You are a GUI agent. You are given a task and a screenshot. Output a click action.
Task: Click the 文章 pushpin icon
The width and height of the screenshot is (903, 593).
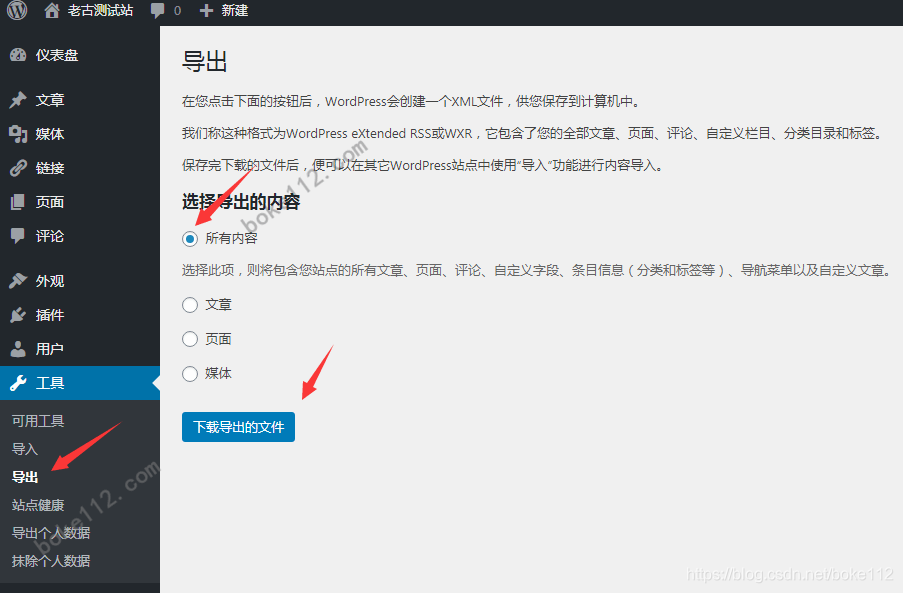point(18,100)
